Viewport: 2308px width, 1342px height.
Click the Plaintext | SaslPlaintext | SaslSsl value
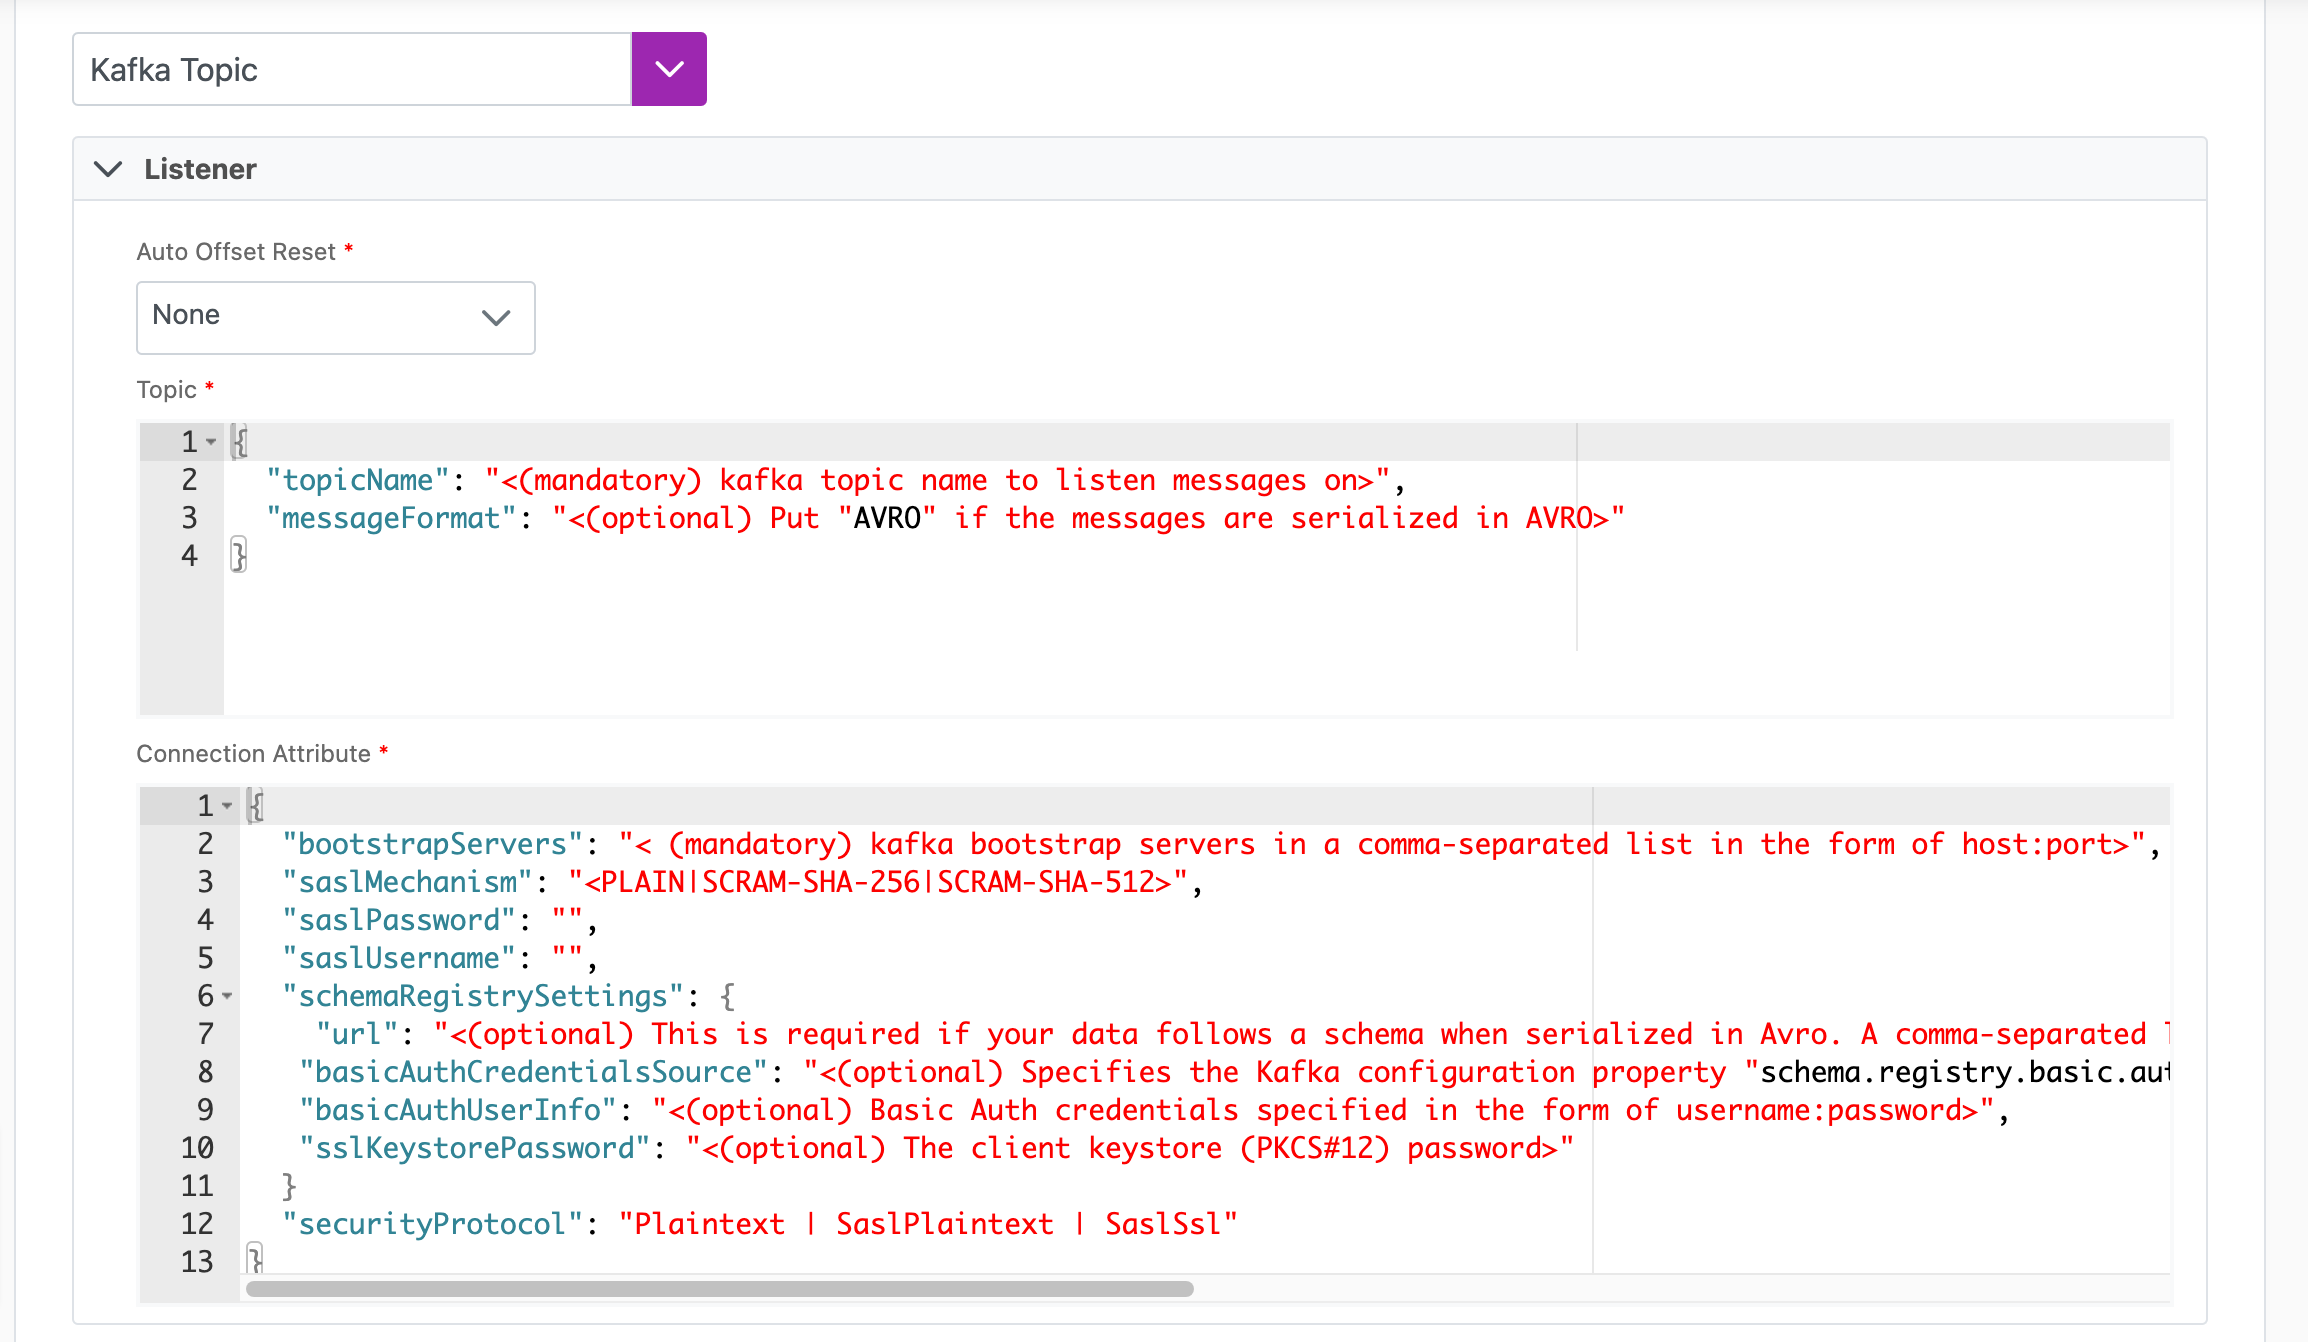point(928,1224)
